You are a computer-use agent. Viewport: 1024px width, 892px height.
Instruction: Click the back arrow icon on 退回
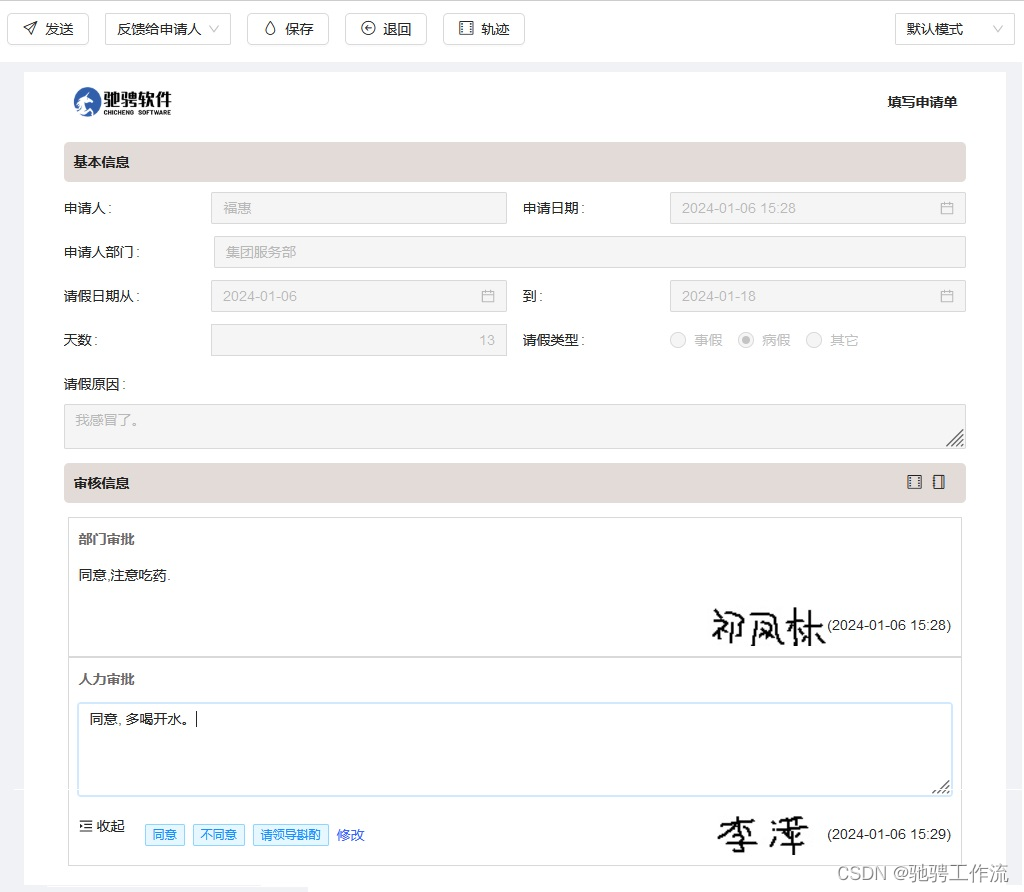[x=368, y=28]
